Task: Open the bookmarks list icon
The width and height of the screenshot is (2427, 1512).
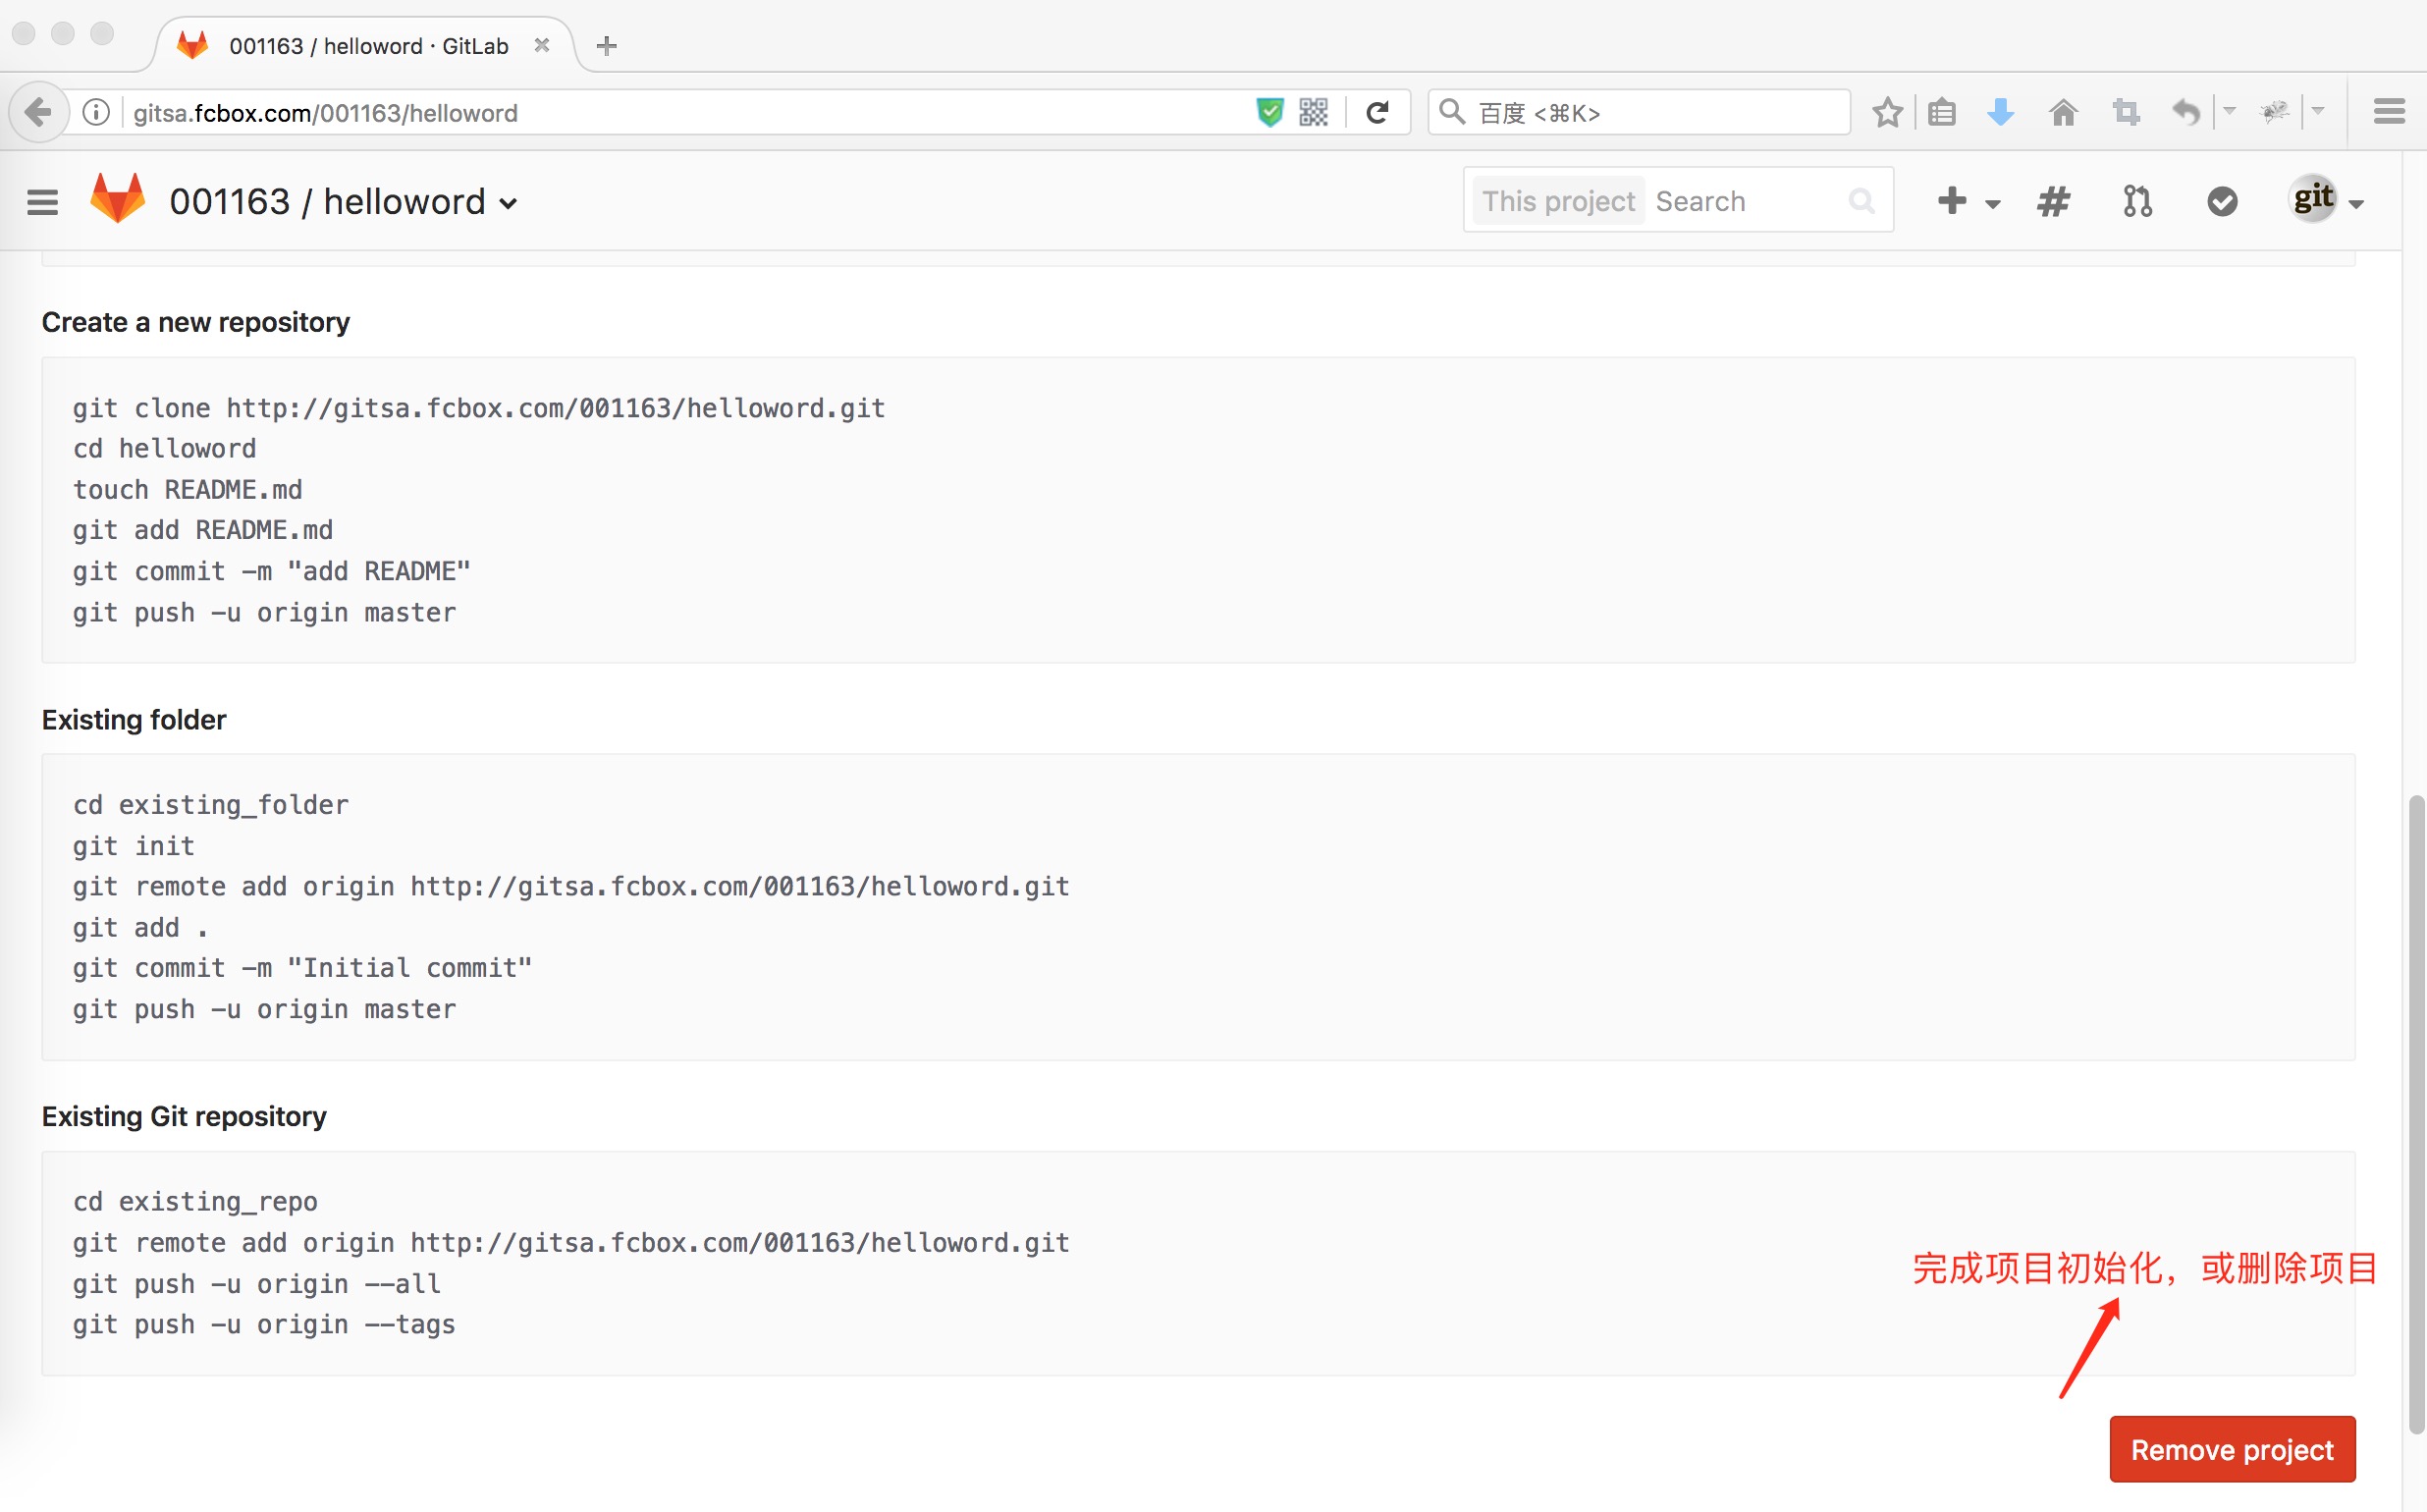Action: (1942, 112)
